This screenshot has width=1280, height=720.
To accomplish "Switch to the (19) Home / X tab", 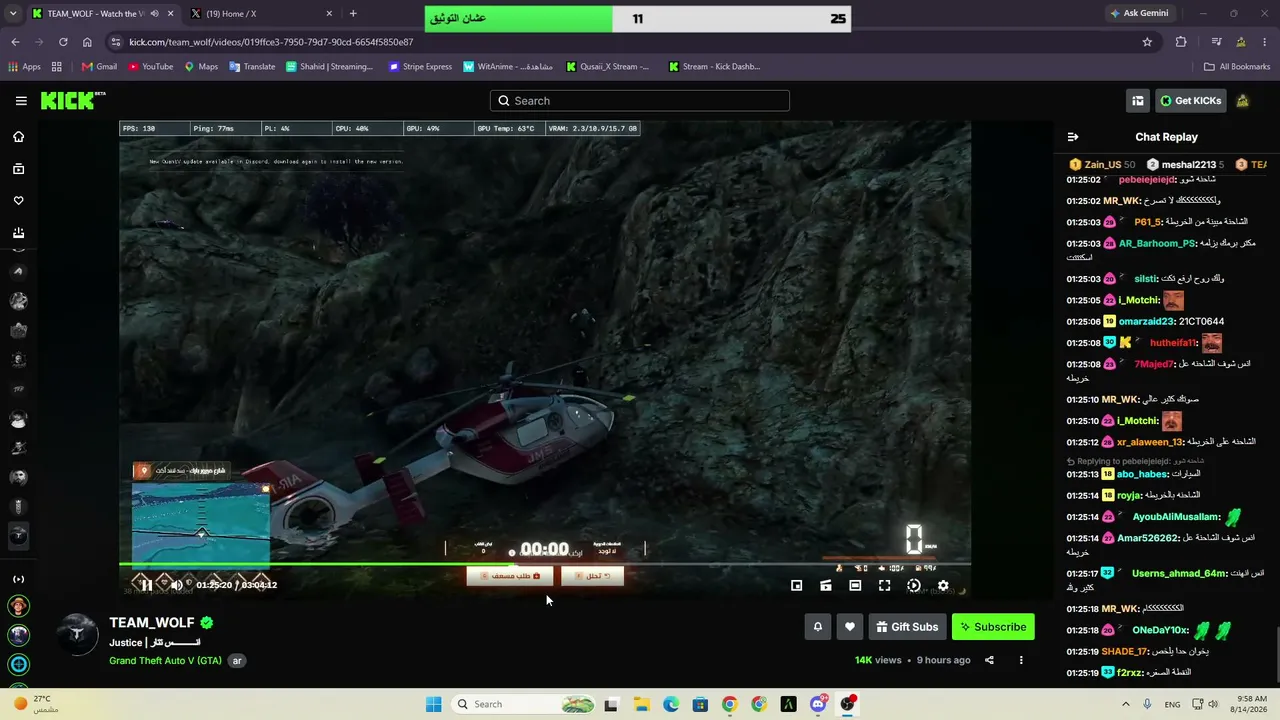I will point(262,14).
